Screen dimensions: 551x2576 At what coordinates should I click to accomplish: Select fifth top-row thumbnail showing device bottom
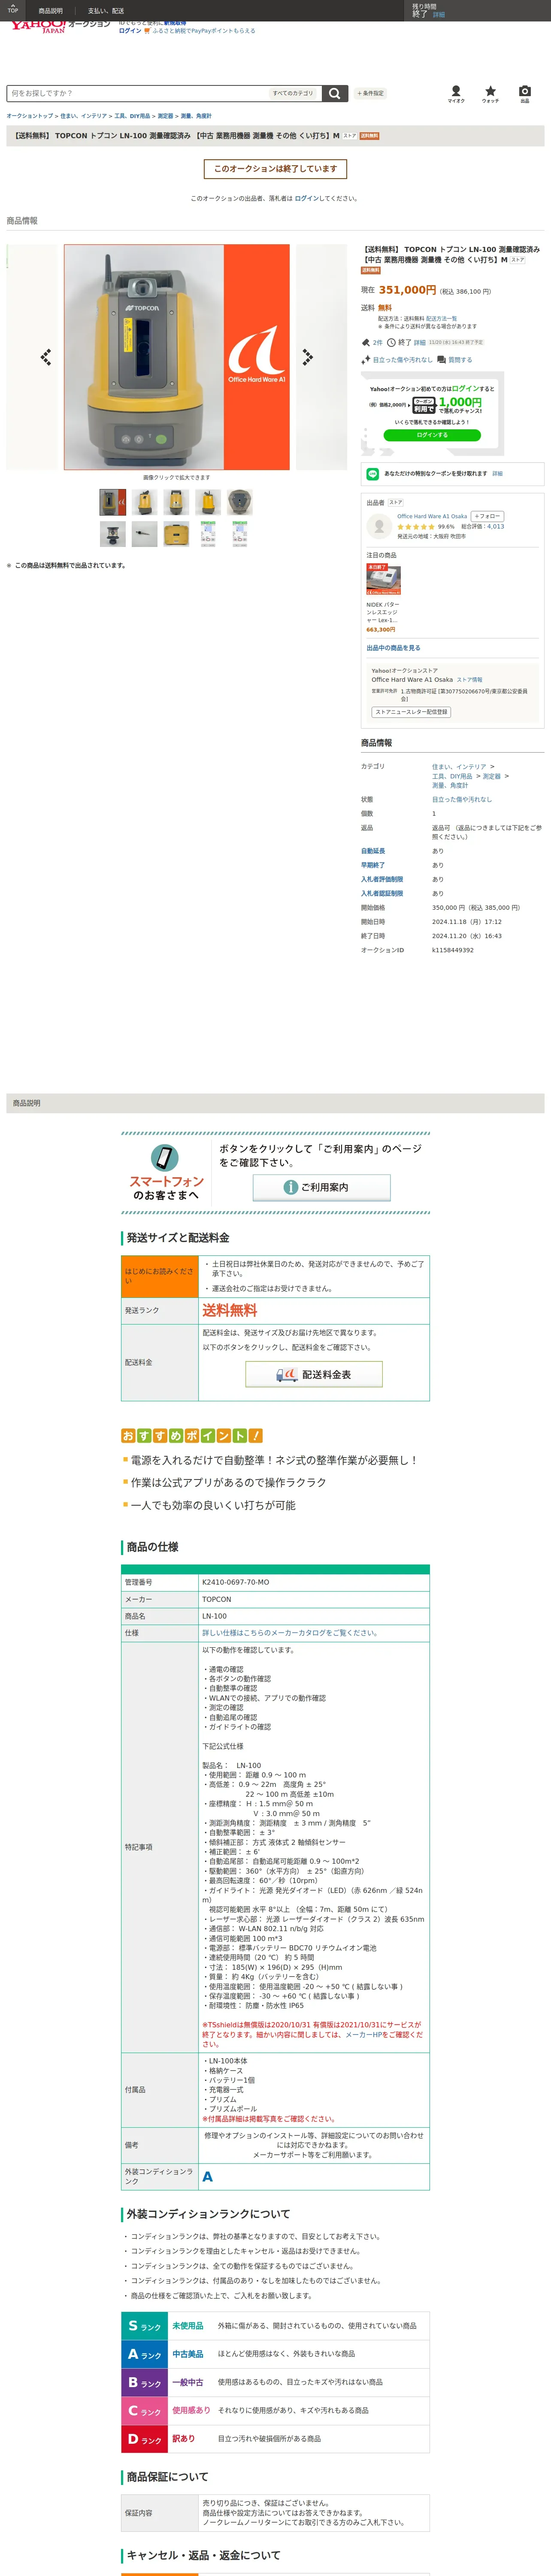(x=240, y=502)
